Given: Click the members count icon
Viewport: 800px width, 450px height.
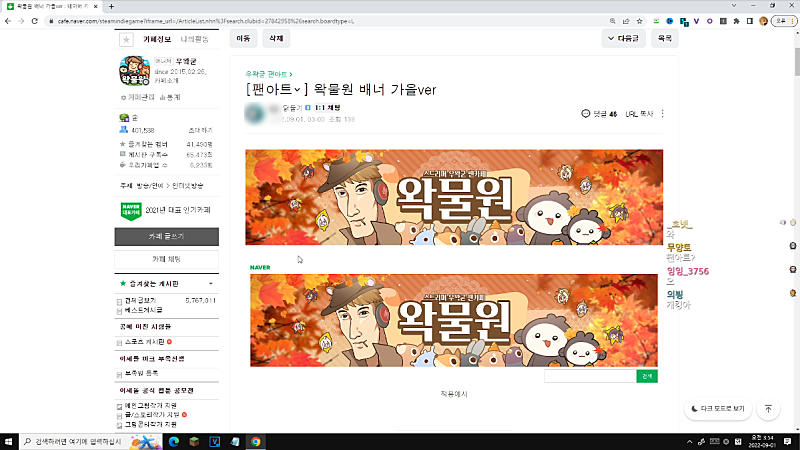Looking at the screenshot, I should (x=123, y=130).
